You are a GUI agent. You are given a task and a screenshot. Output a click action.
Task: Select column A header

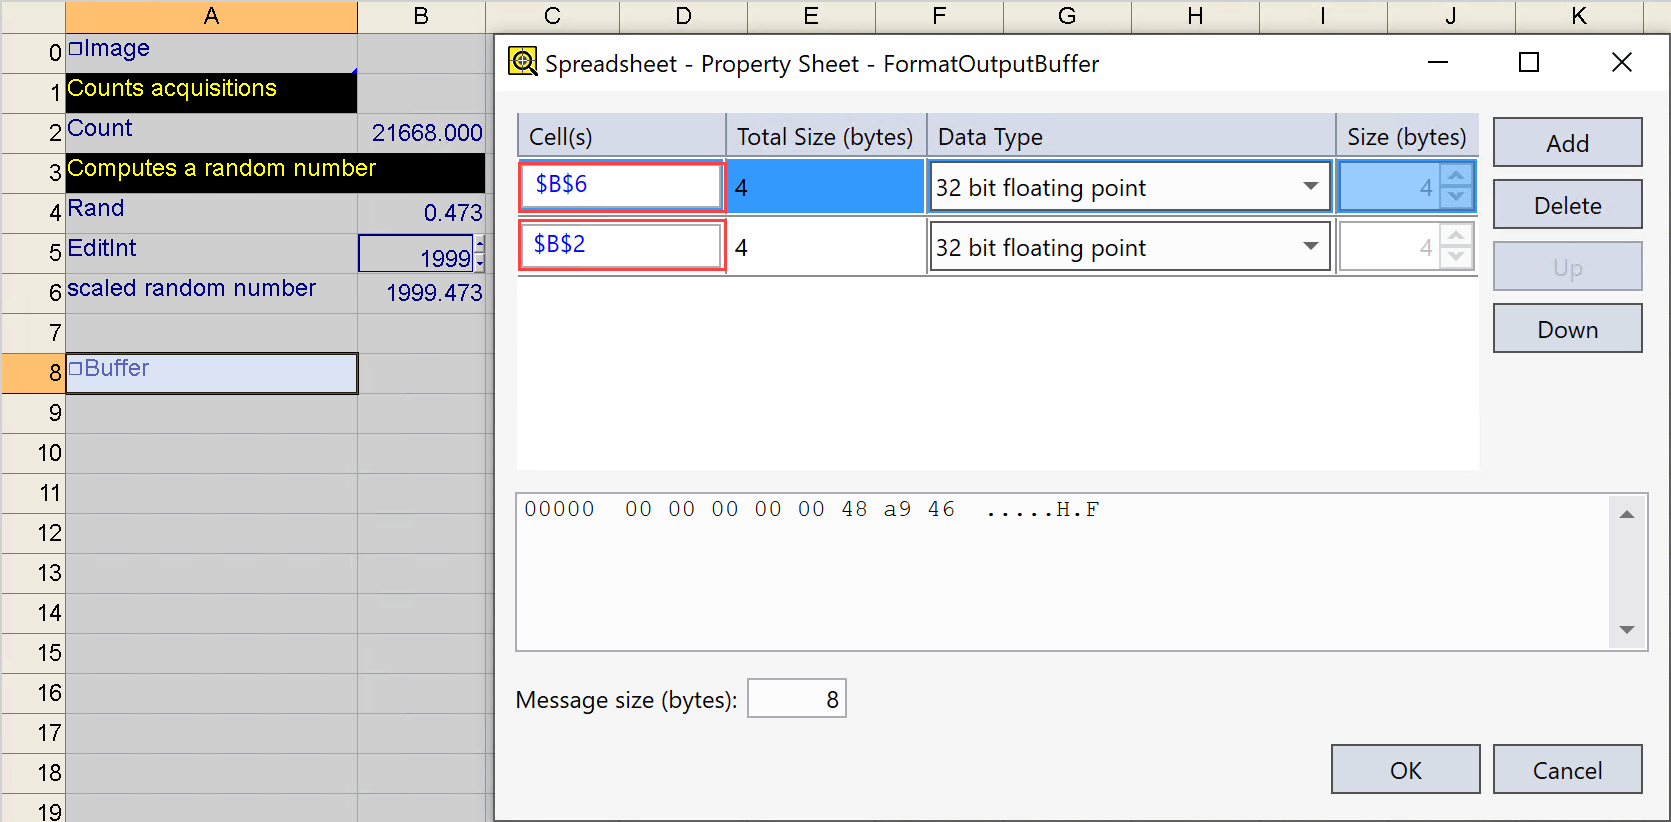pos(211,16)
